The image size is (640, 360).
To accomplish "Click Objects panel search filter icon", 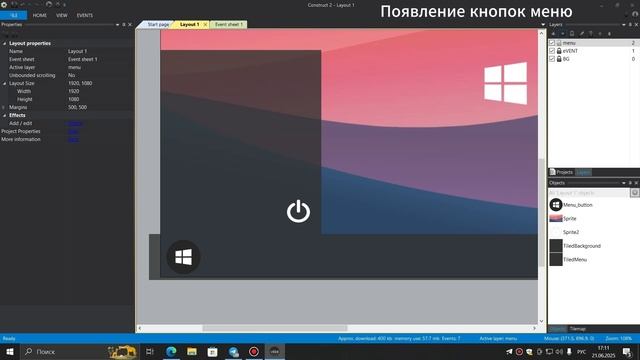I will pos(635,193).
